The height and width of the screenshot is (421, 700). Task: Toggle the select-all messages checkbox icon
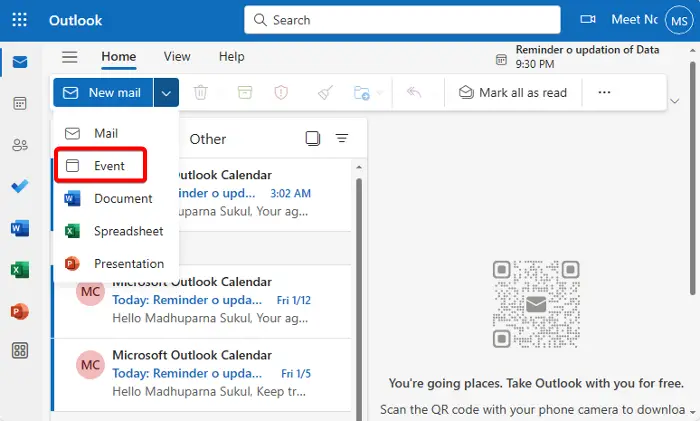[x=313, y=139]
